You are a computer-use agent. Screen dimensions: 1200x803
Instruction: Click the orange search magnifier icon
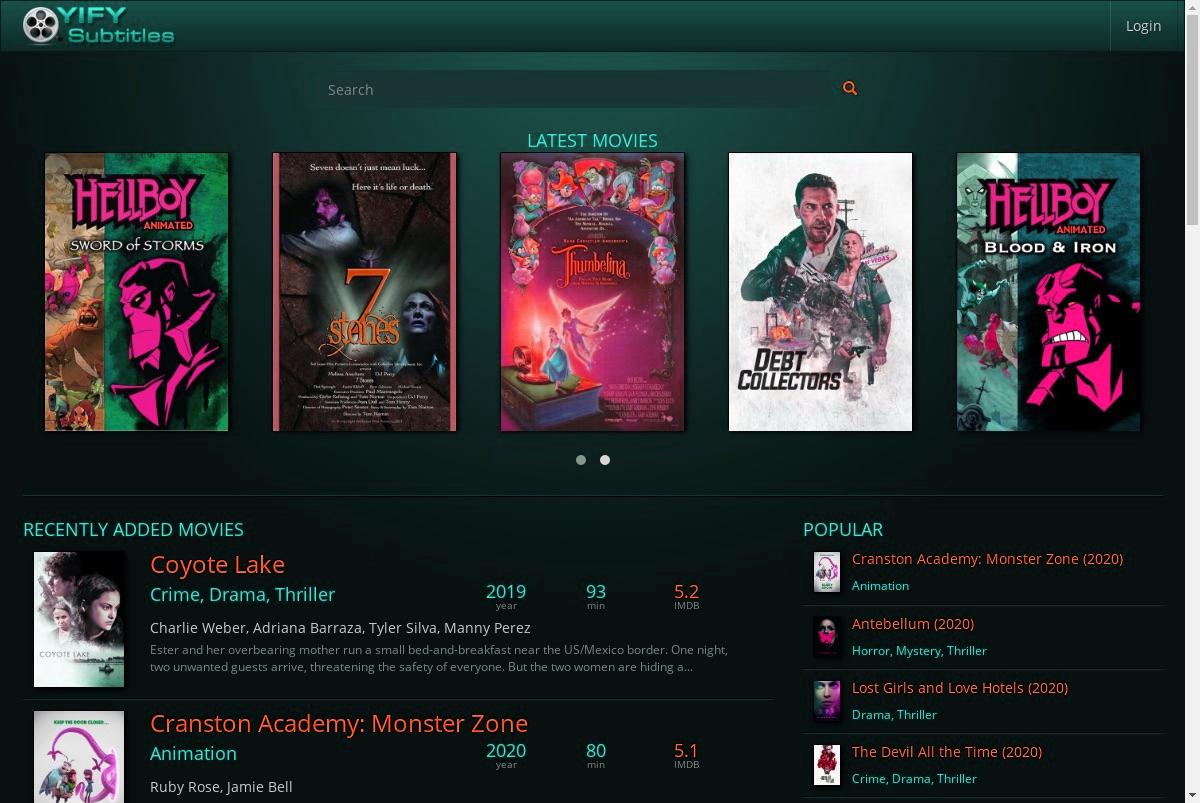[x=850, y=88]
